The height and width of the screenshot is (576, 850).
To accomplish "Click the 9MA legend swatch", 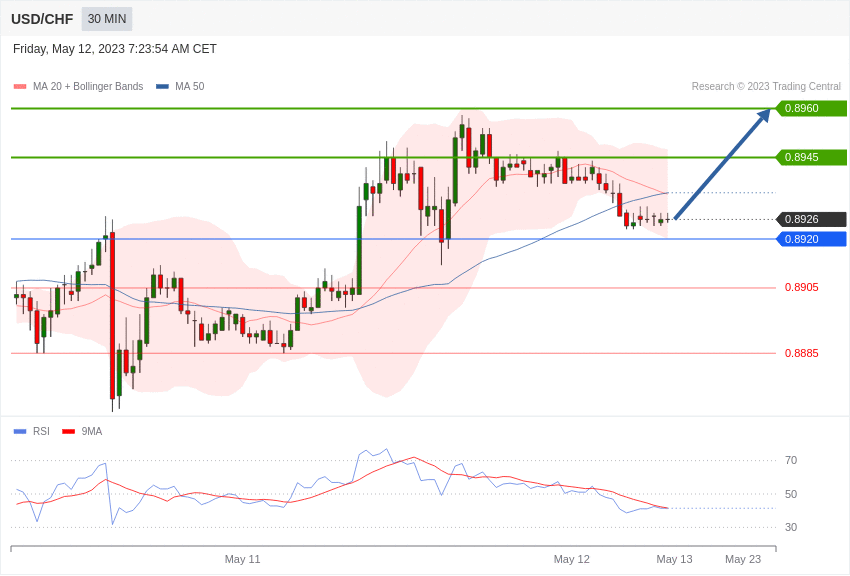I will click(68, 432).
